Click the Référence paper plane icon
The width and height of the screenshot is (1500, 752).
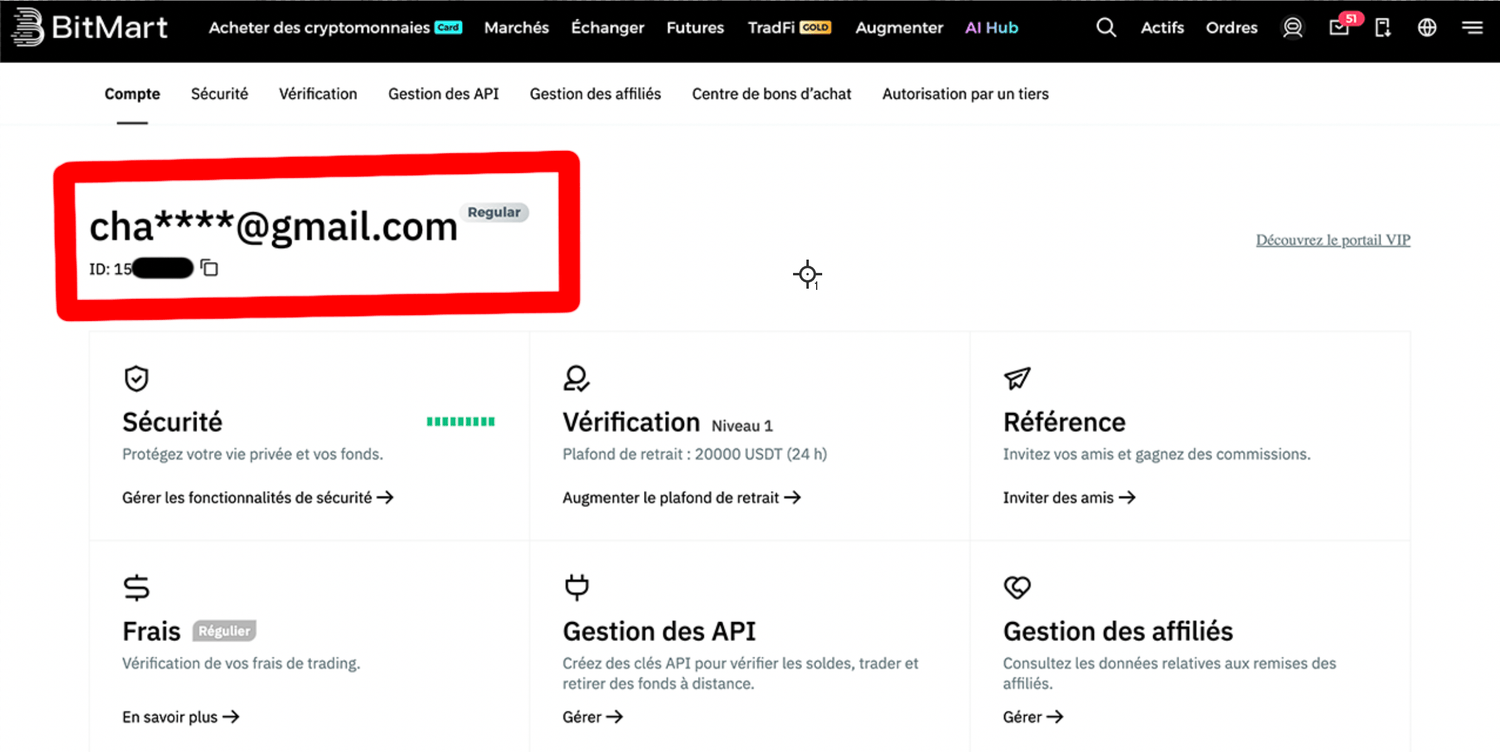point(1017,378)
